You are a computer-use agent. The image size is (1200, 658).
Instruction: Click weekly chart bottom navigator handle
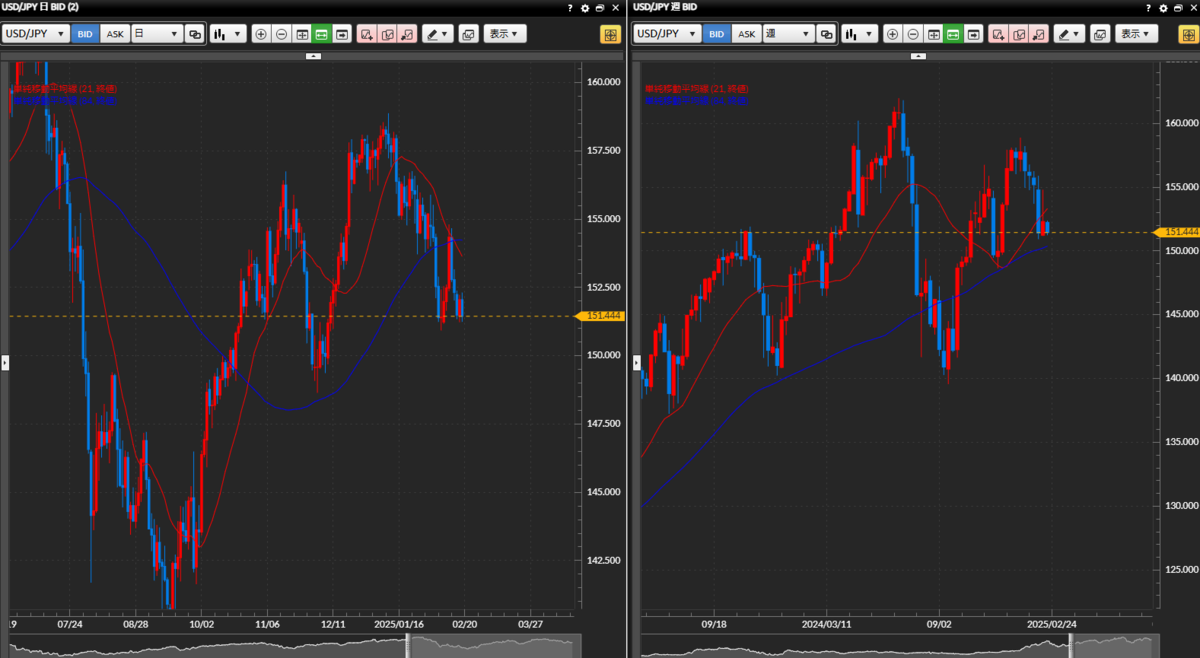click(1072, 645)
